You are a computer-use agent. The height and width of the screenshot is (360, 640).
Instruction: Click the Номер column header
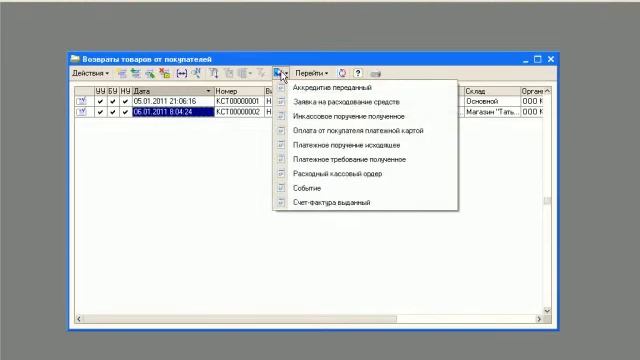tap(239, 91)
